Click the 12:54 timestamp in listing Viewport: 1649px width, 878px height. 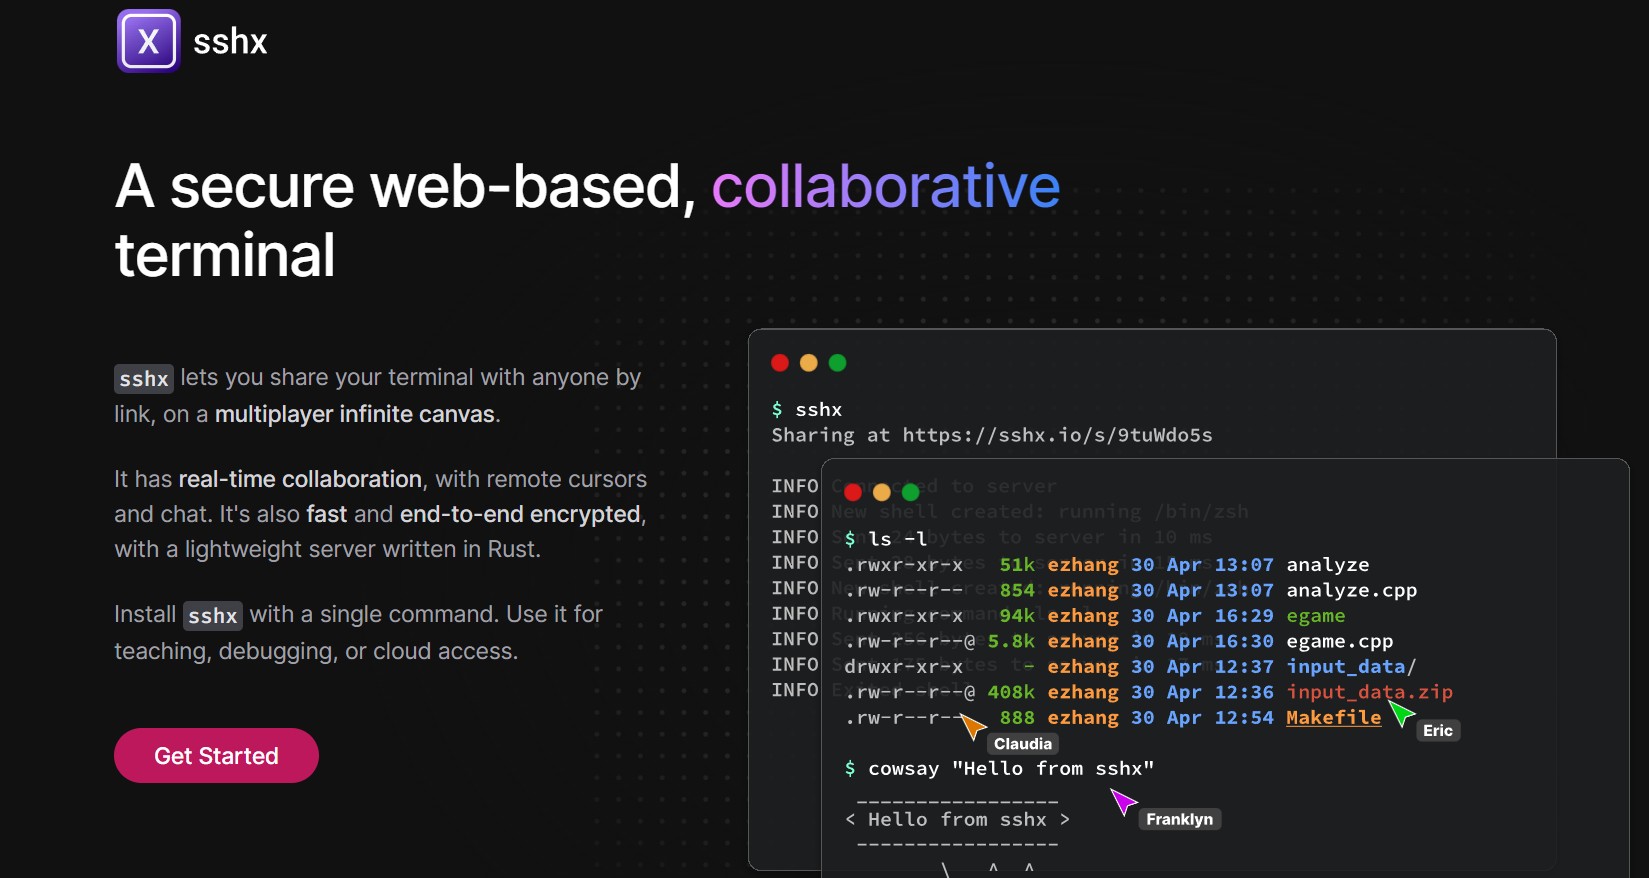pos(1244,718)
